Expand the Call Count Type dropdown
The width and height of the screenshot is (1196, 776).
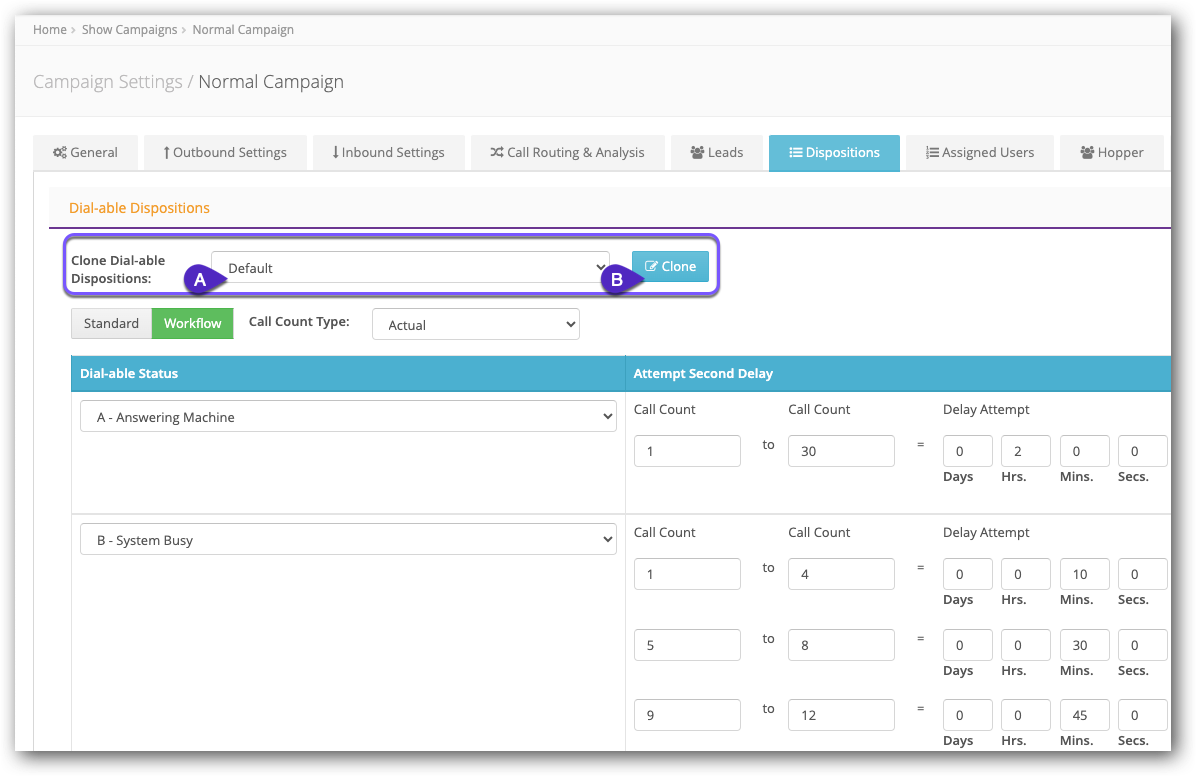(x=475, y=324)
